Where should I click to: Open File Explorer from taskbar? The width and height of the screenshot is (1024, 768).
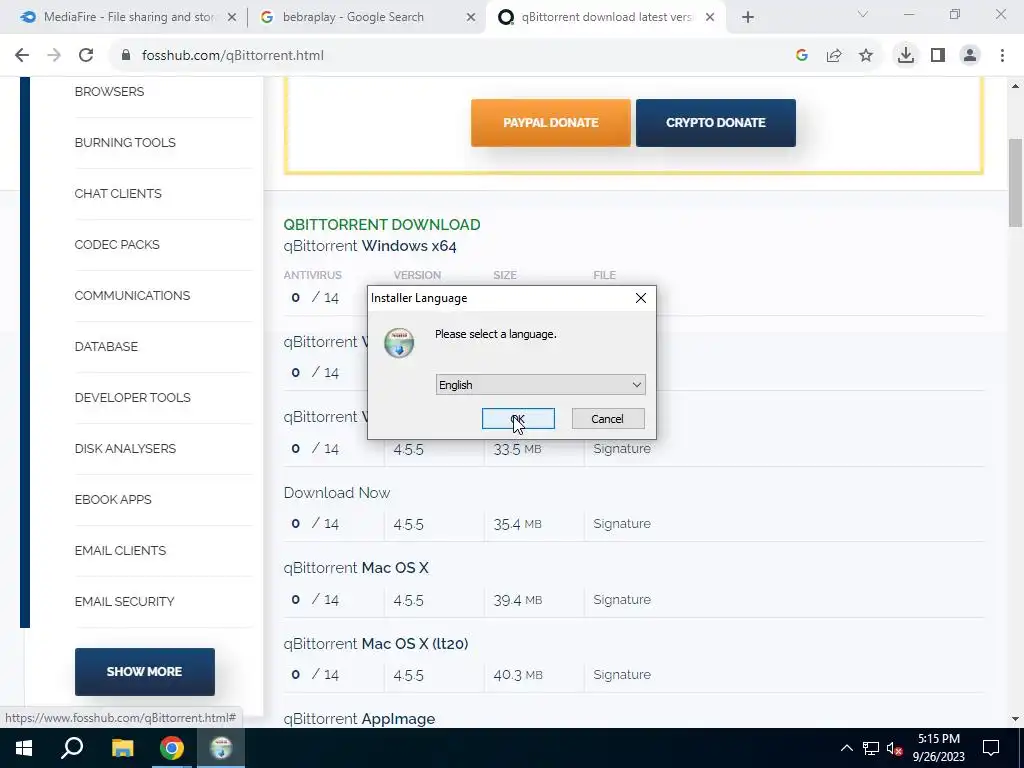tap(122, 748)
